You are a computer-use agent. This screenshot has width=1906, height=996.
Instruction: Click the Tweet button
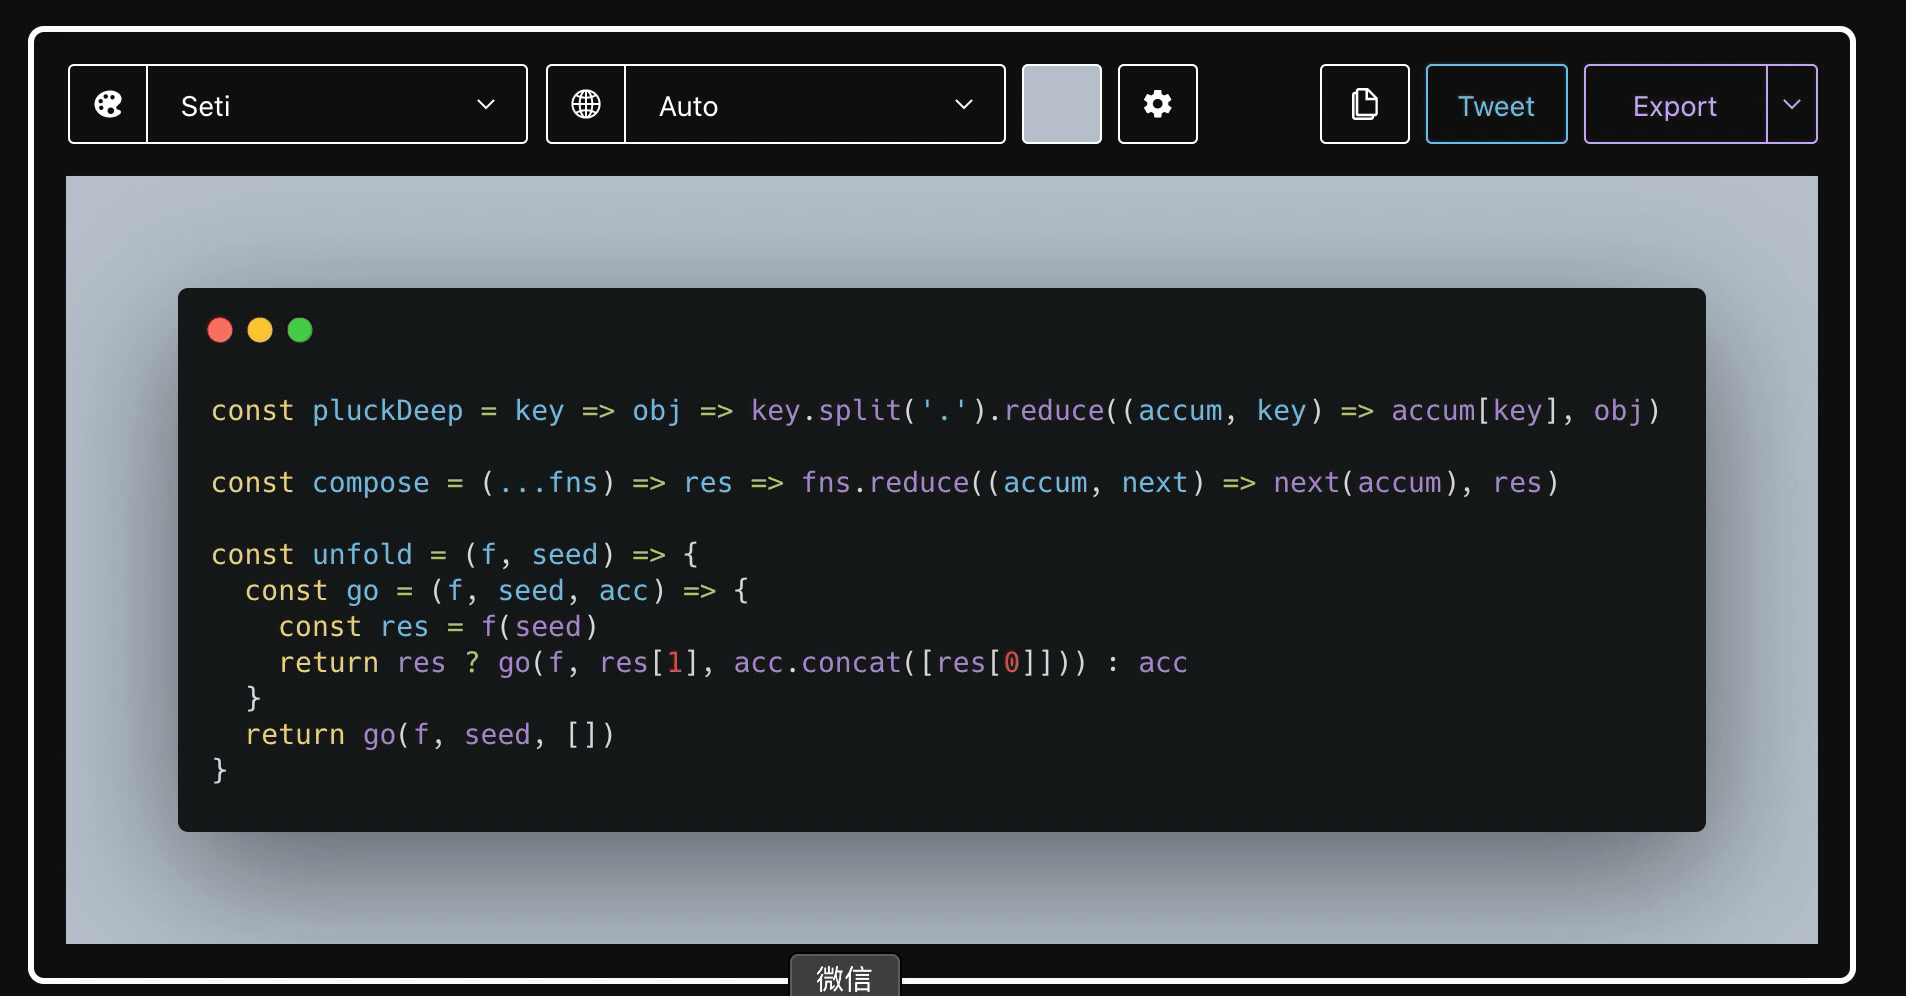click(x=1496, y=104)
